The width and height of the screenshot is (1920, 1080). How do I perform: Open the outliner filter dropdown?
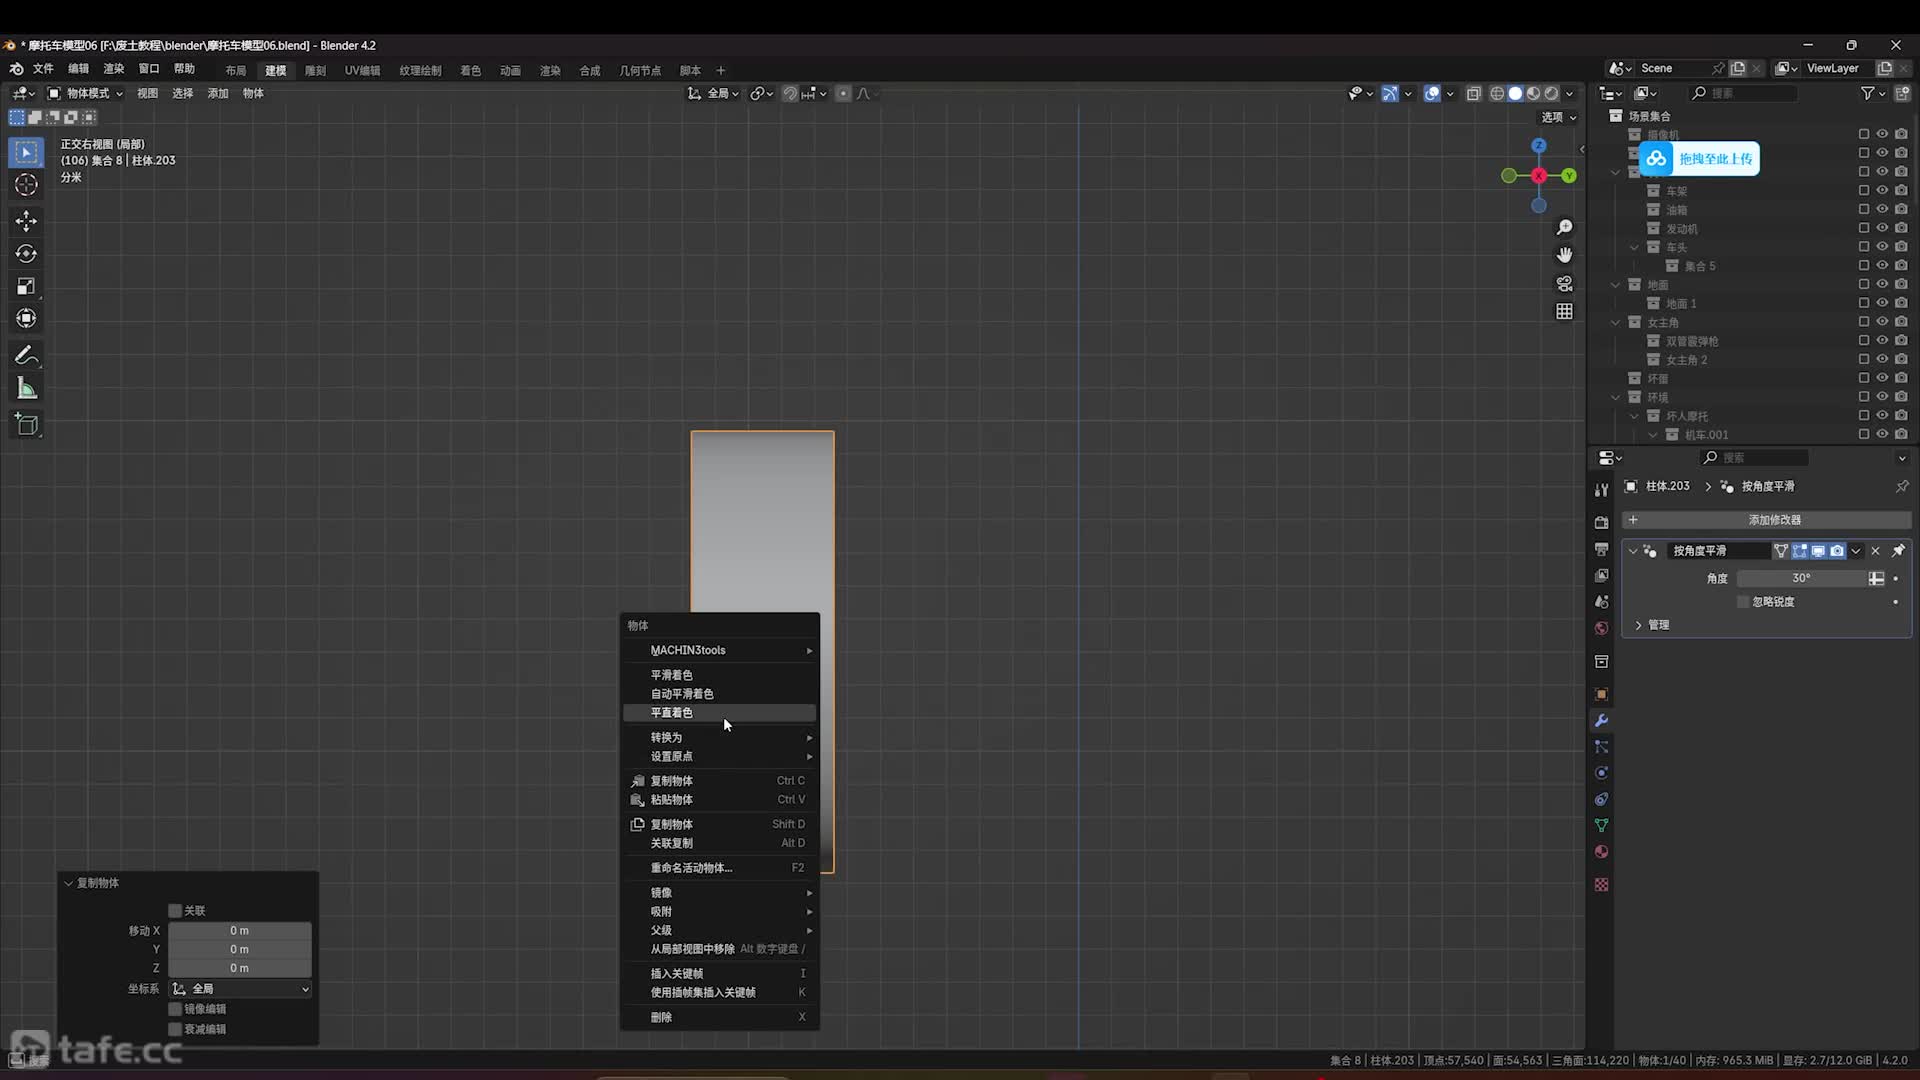point(1872,93)
